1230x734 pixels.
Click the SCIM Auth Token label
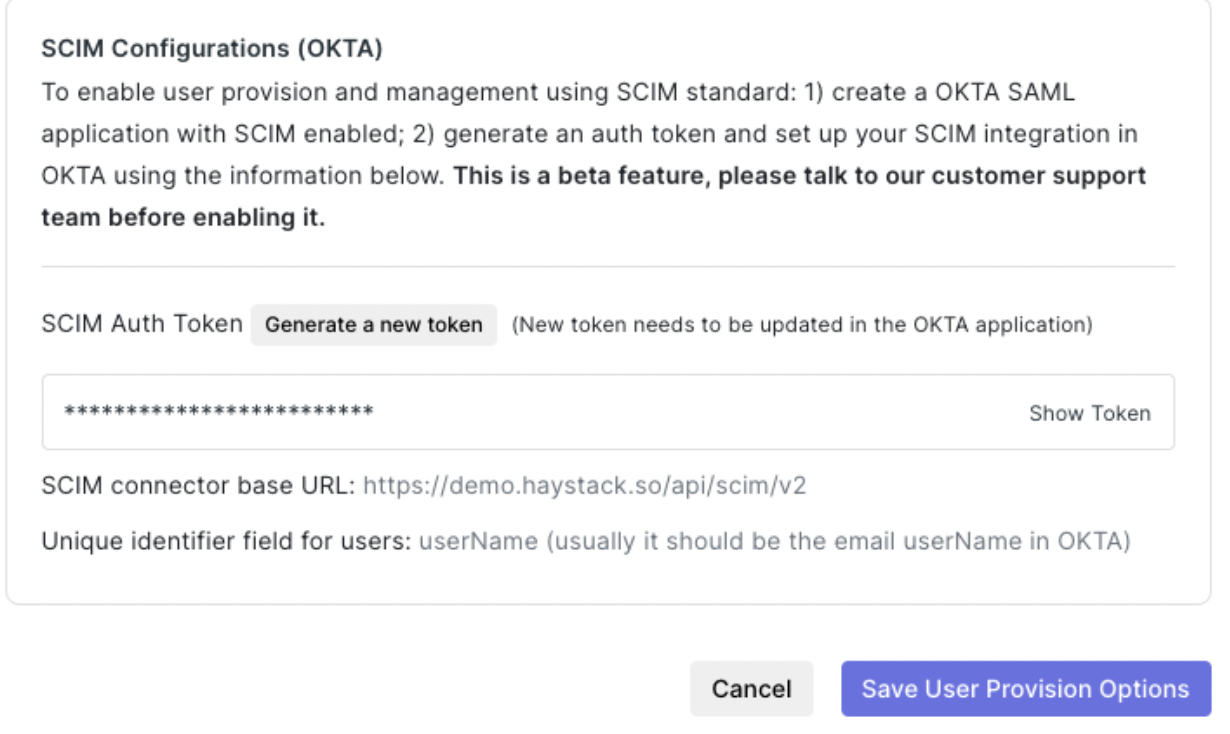(142, 324)
